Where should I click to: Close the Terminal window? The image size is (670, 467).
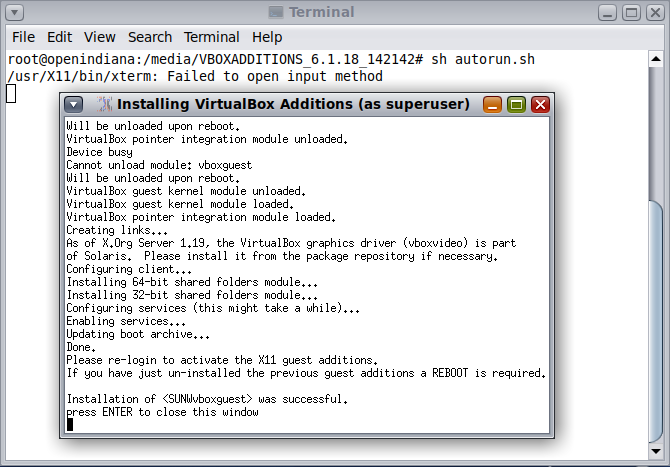tap(655, 12)
